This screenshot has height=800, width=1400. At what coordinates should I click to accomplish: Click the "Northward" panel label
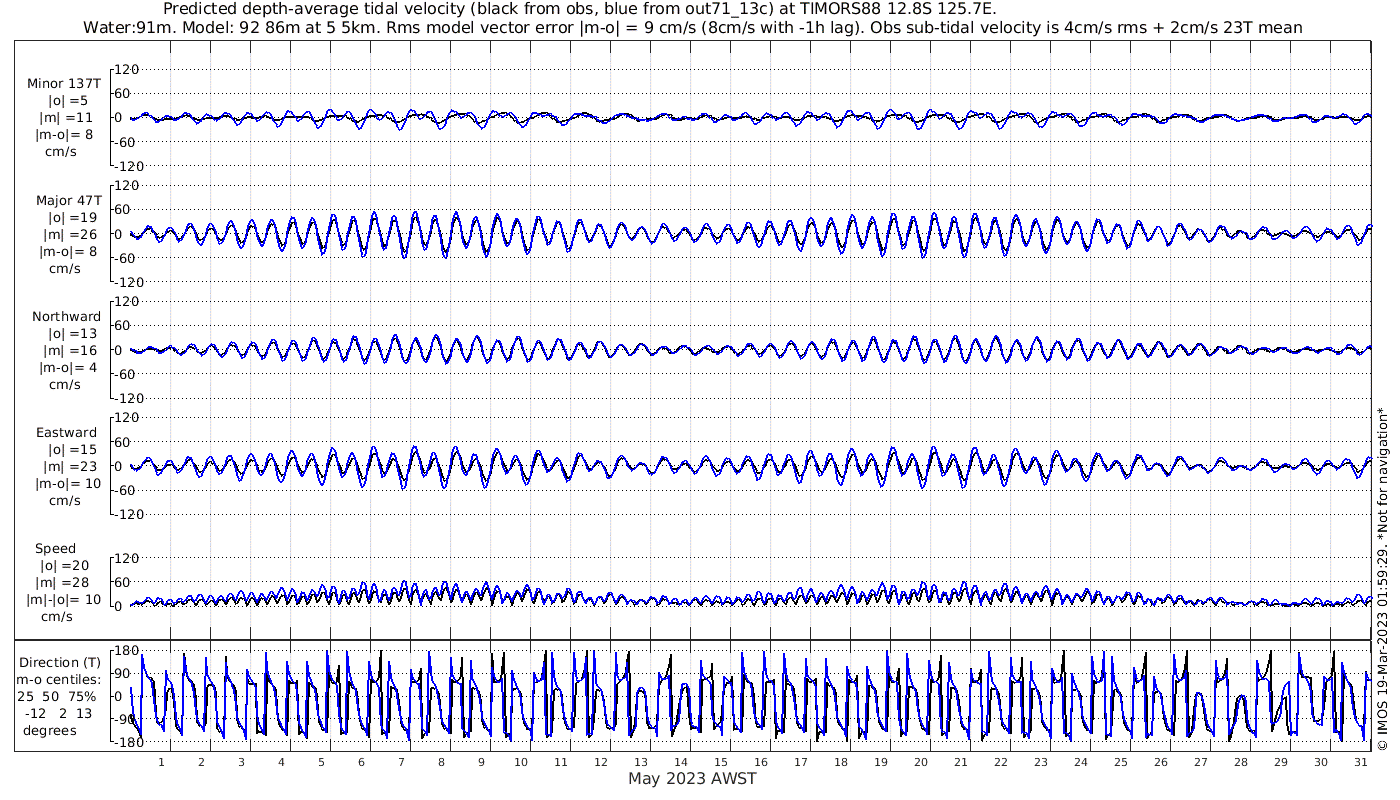tap(67, 317)
